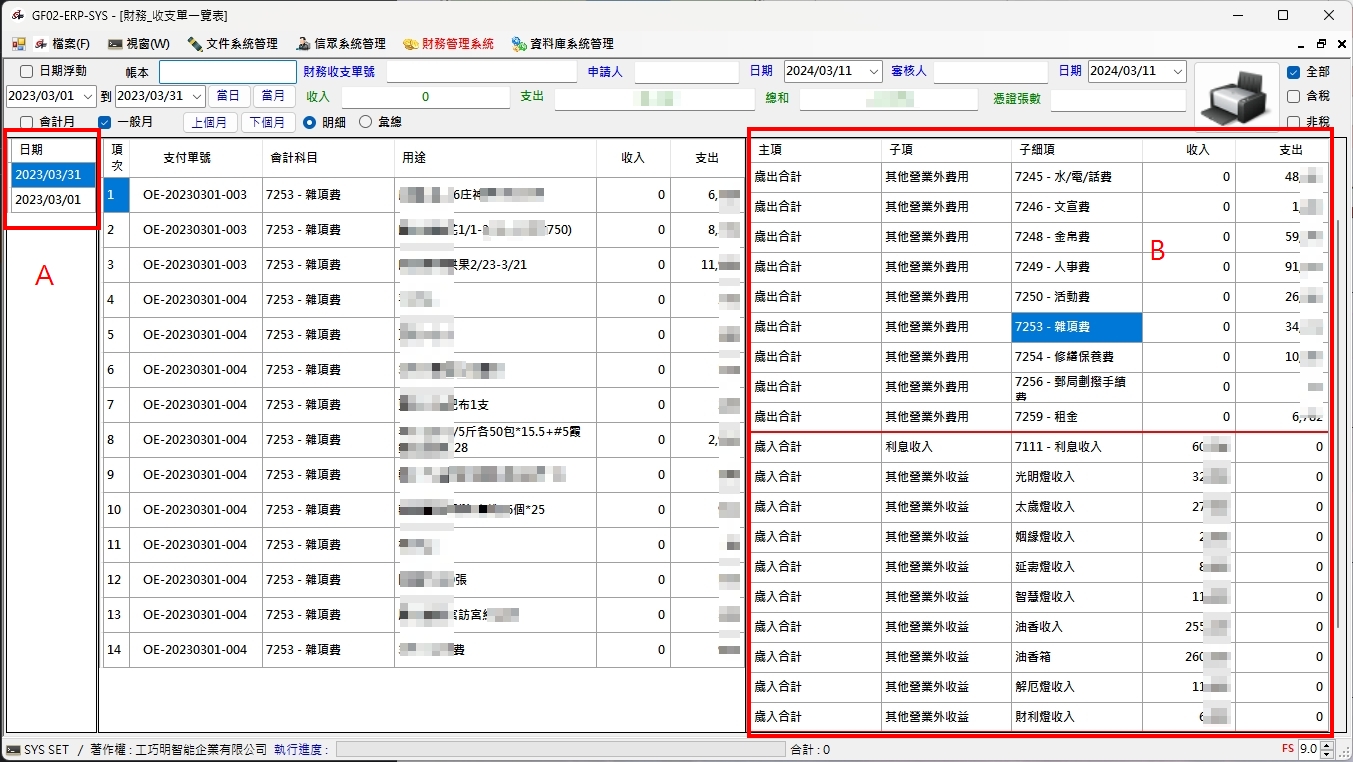Screen dimensions: 1353x762
Task: Open the 資料庫系統管理 menu
Action: coord(562,44)
